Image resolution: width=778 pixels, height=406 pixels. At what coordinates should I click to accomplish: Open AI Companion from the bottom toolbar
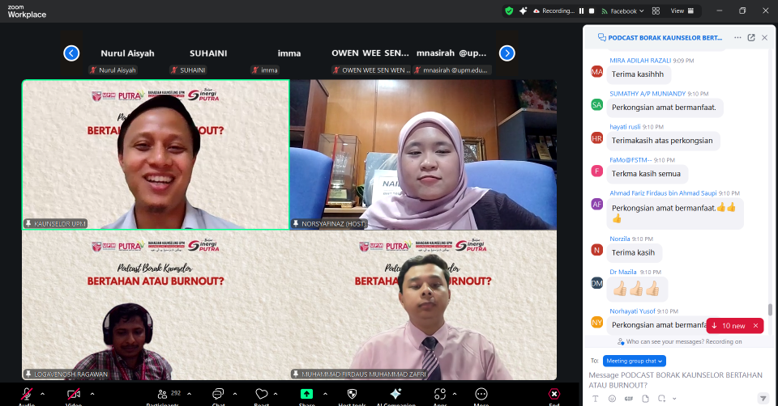coord(395,395)
